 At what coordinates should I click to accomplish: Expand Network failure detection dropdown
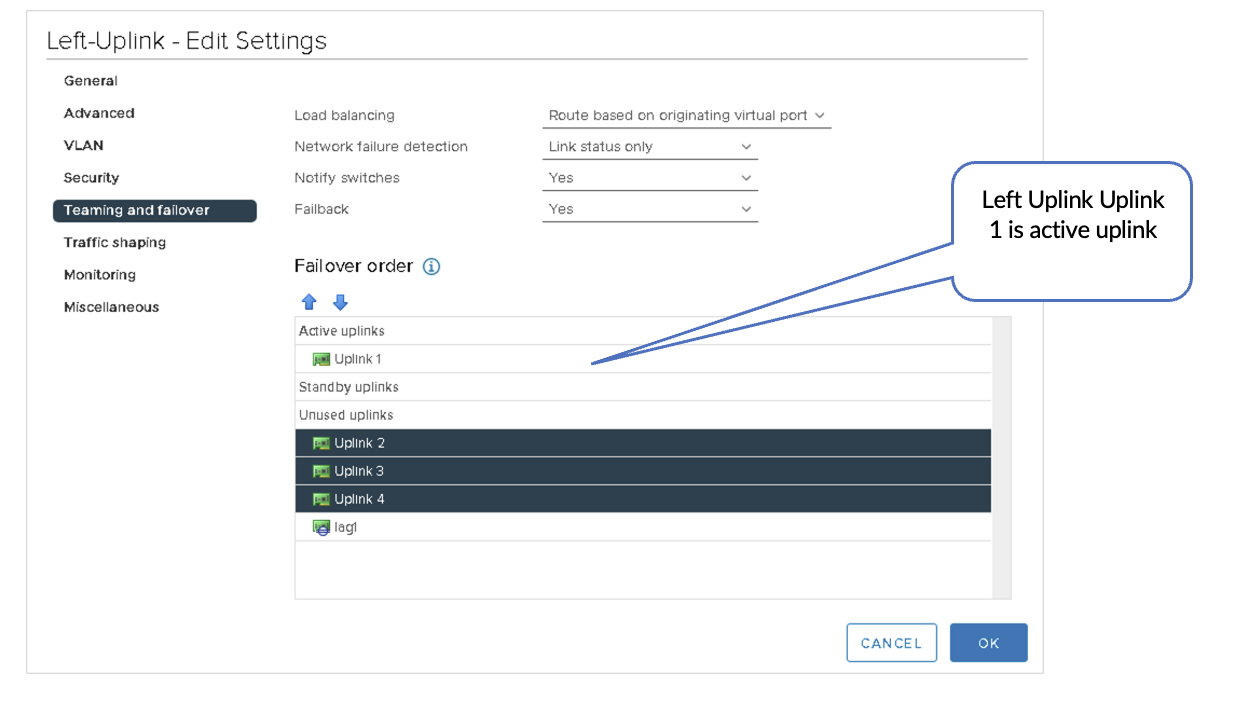(x=649, y=147)
